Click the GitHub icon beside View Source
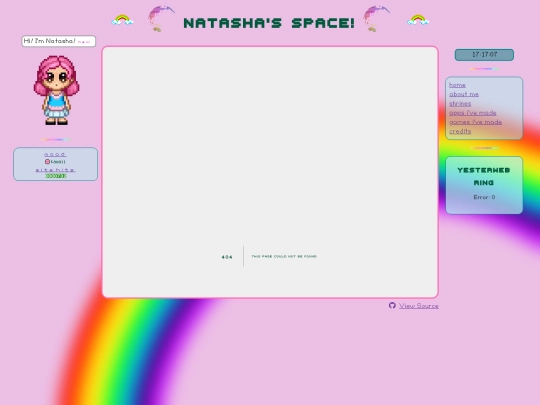Screen dimensions: 540x405 (392, 305)
